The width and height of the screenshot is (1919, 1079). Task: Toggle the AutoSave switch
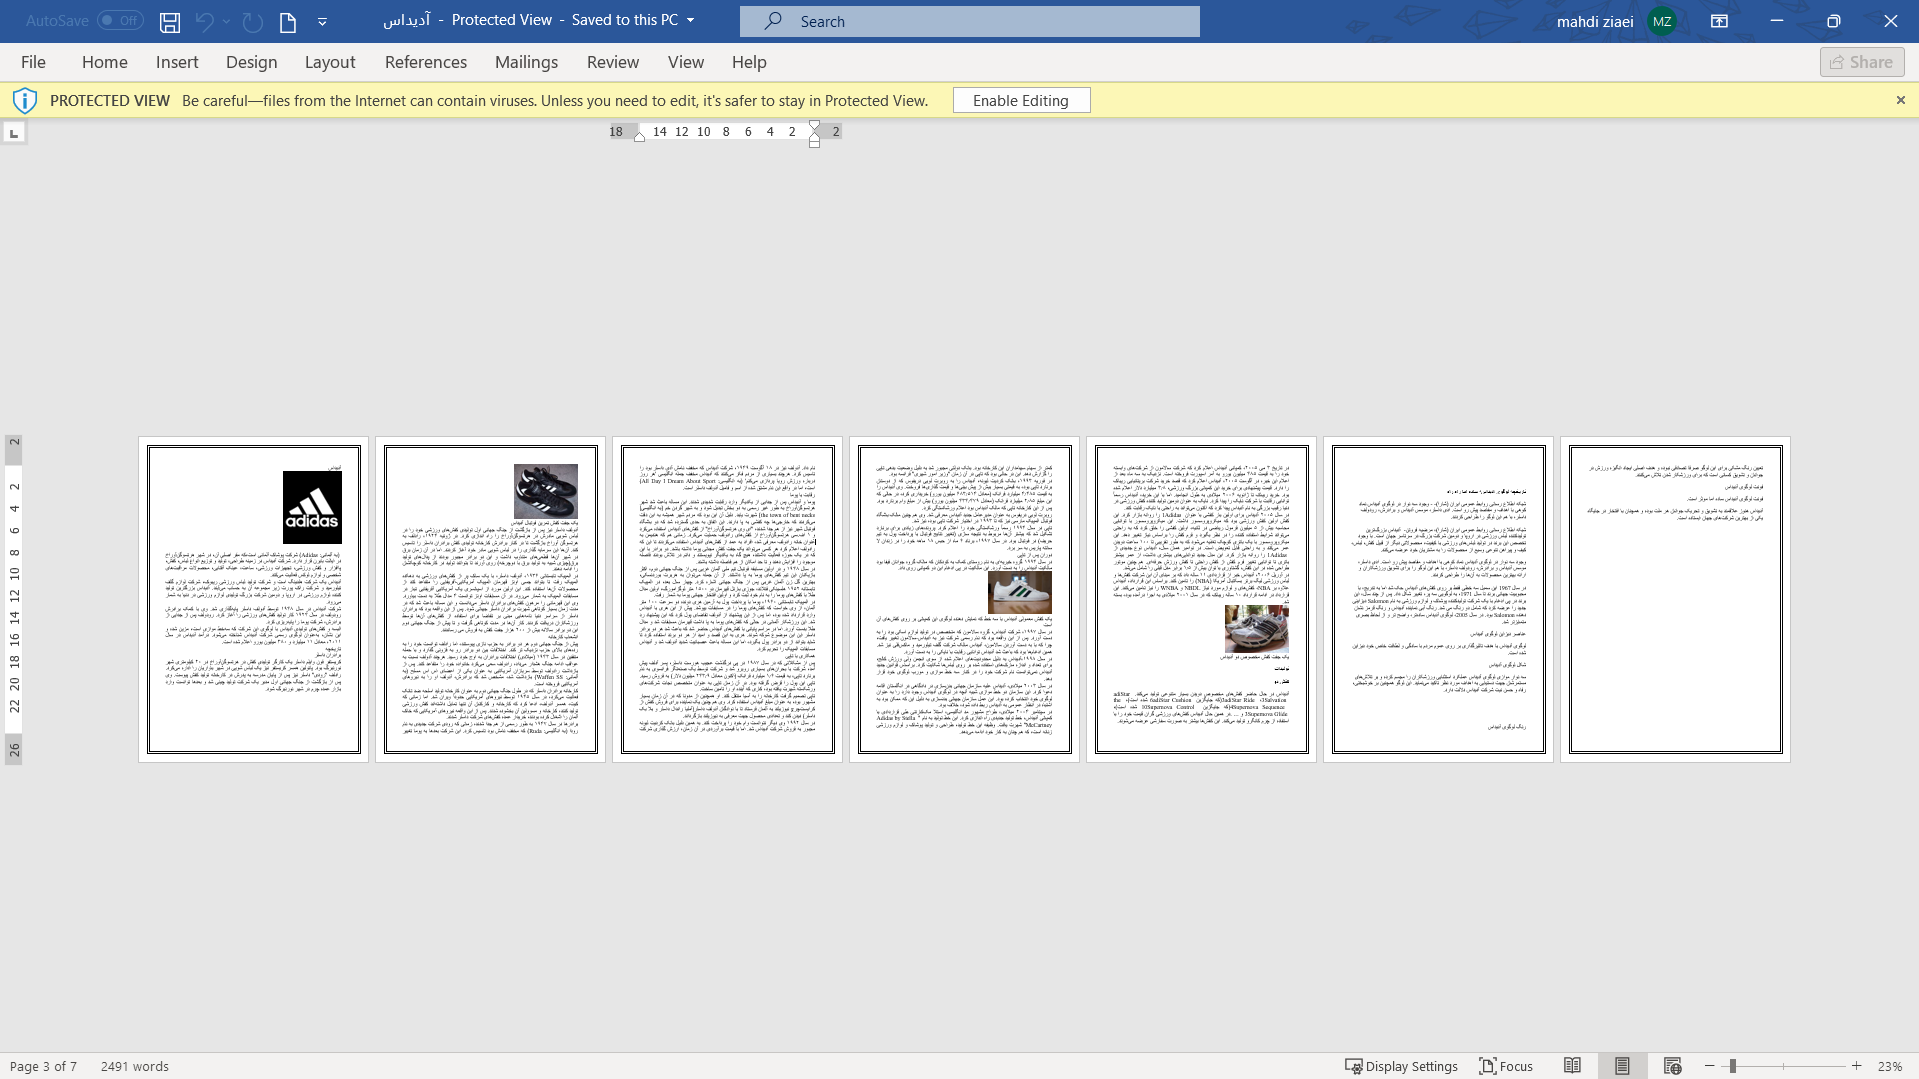(120, 20)
